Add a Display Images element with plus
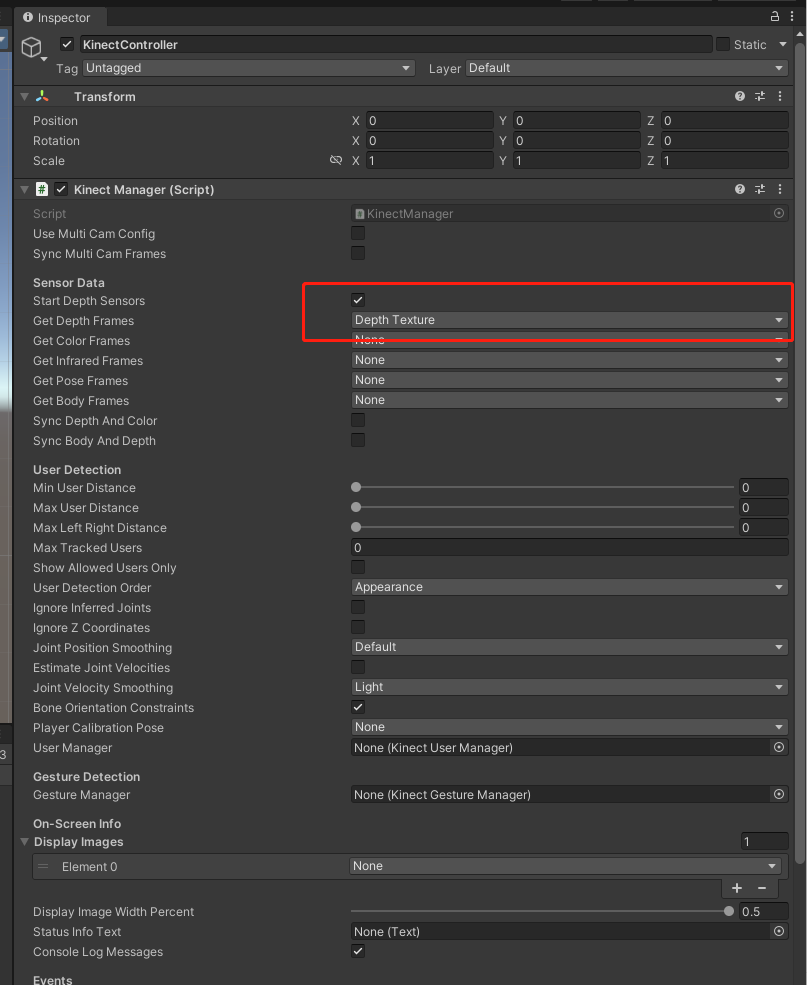The image size is (807, 985). point(737,888)
